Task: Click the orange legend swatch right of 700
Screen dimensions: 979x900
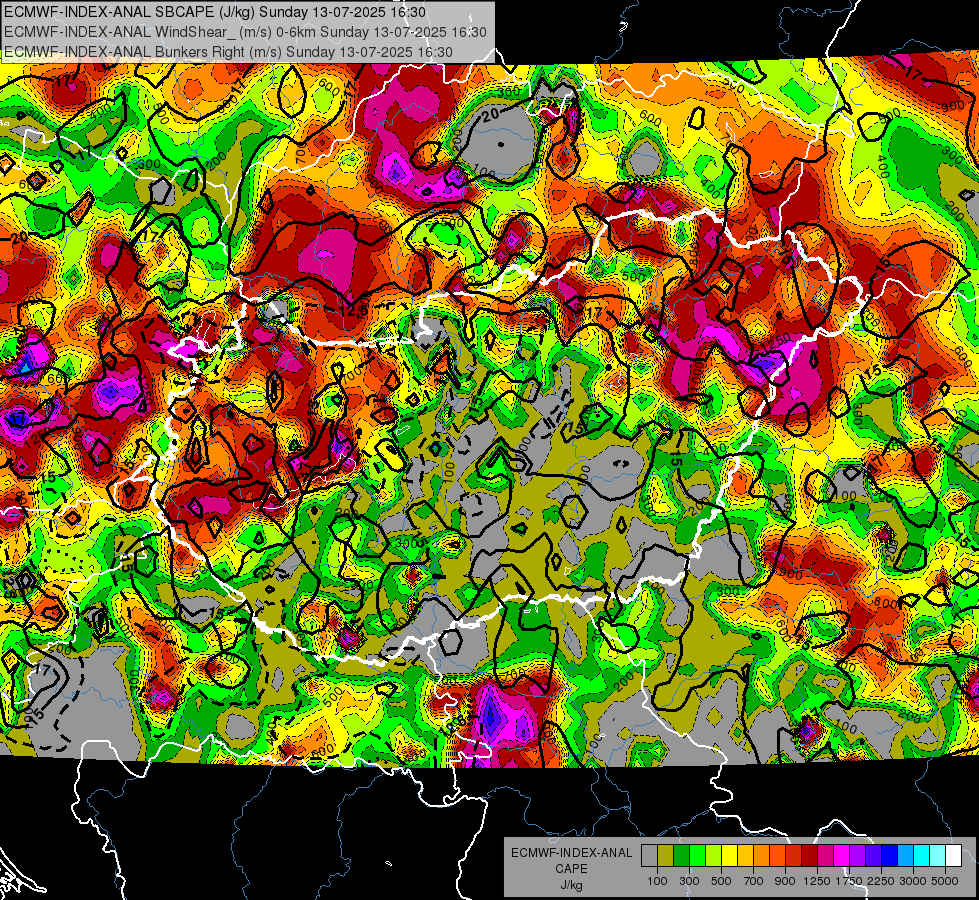Action: tap(762, 855)
